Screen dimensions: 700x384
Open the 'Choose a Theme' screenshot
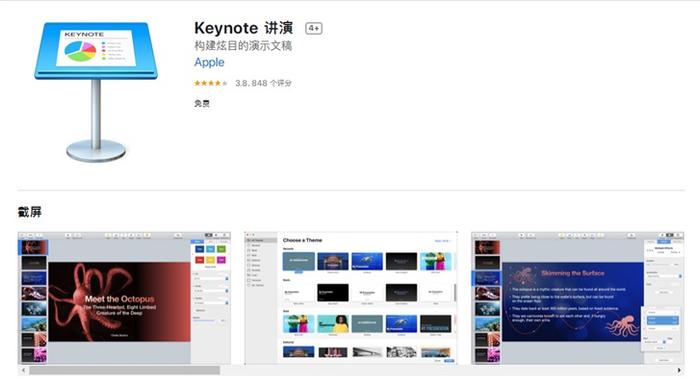click(x=351, y=297)
